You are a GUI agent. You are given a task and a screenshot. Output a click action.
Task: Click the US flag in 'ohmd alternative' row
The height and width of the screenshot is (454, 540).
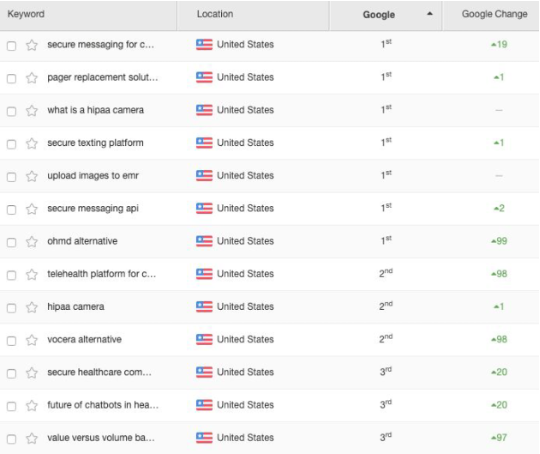pos(204,241)
